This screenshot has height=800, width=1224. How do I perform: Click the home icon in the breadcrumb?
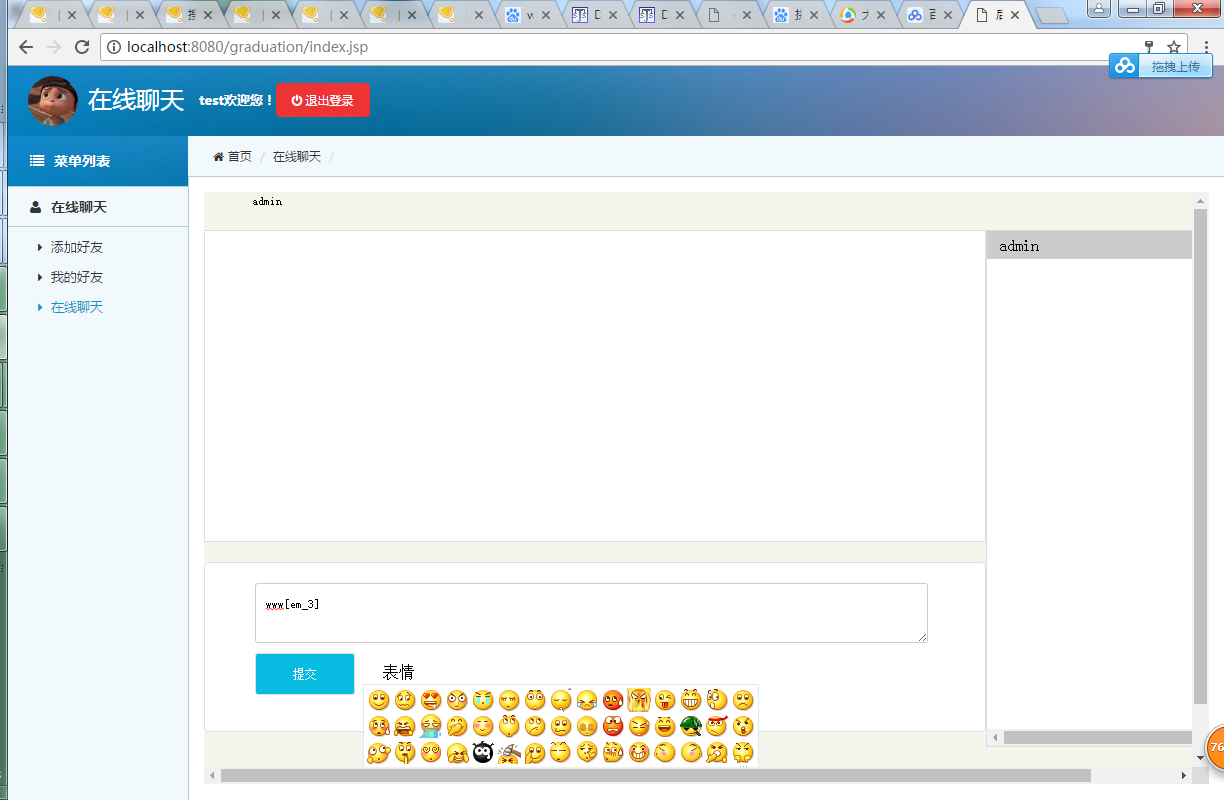pyautogui.click(x=218, y=157)
